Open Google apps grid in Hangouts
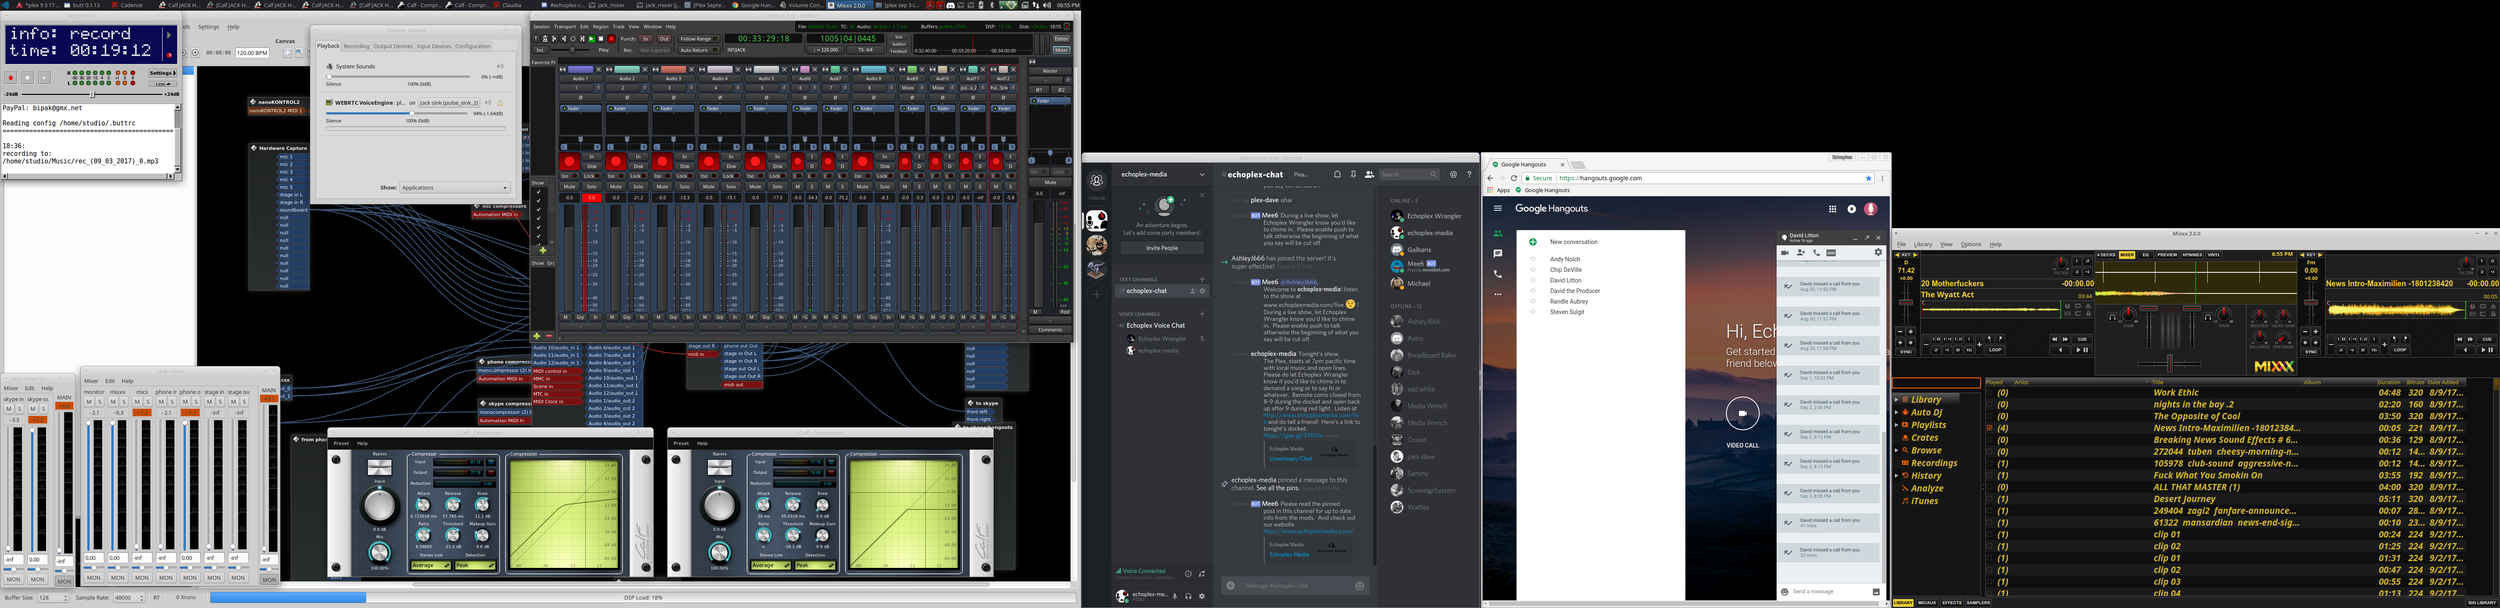The height and width of the screenshot is (608, 2500). (x=1832, y=209)
